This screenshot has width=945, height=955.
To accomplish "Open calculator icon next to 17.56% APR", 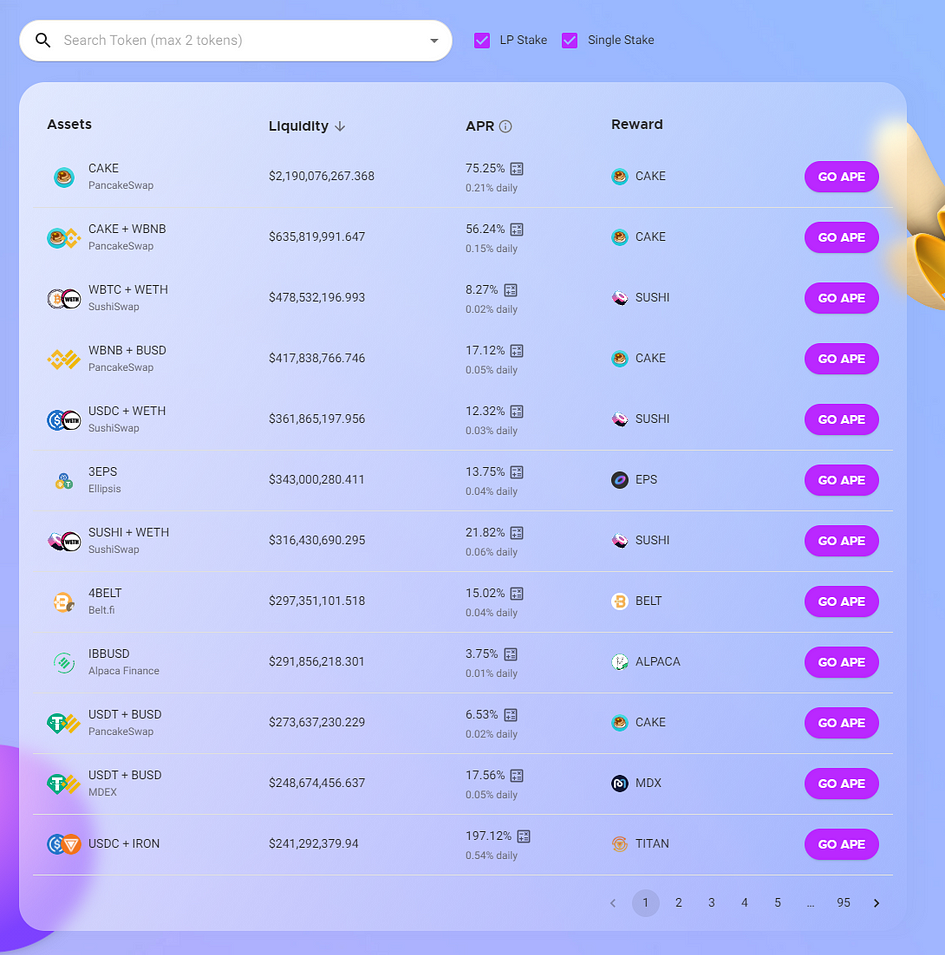I will tap(517, 775).
